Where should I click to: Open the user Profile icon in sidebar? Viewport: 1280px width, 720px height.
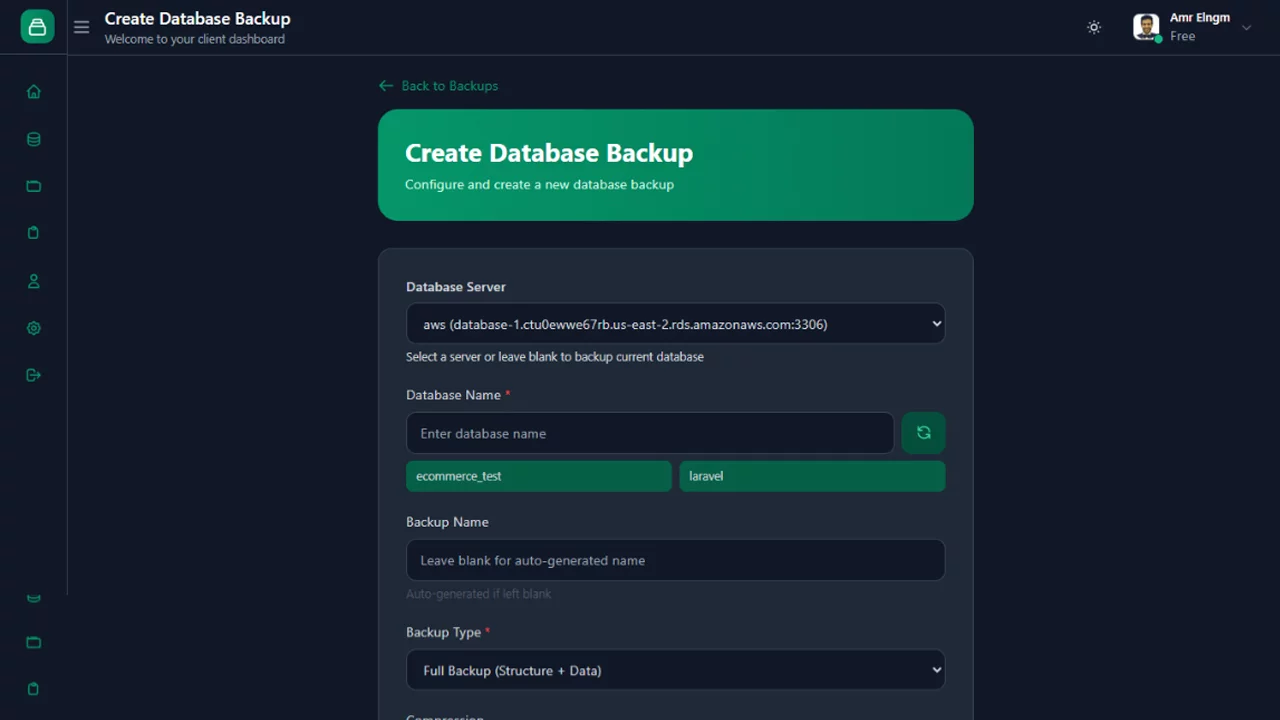pyautogui.click(x=33, y=281)
